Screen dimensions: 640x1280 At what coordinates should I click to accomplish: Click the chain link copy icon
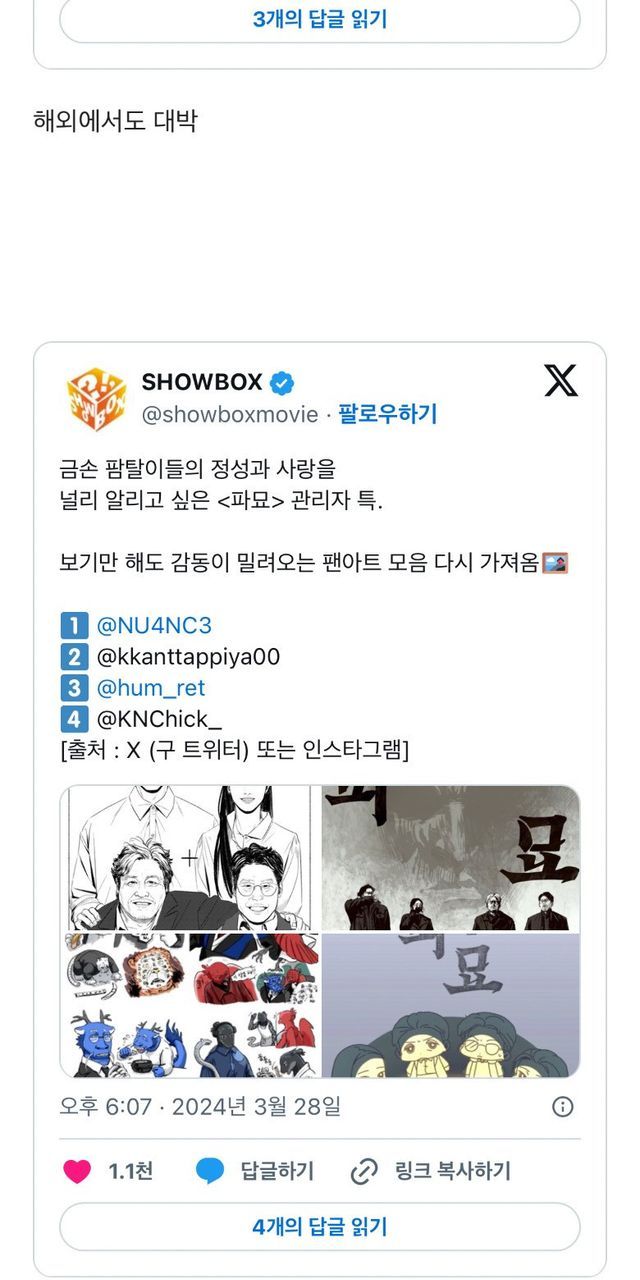pyautogui.click(x=365, y=1172)
